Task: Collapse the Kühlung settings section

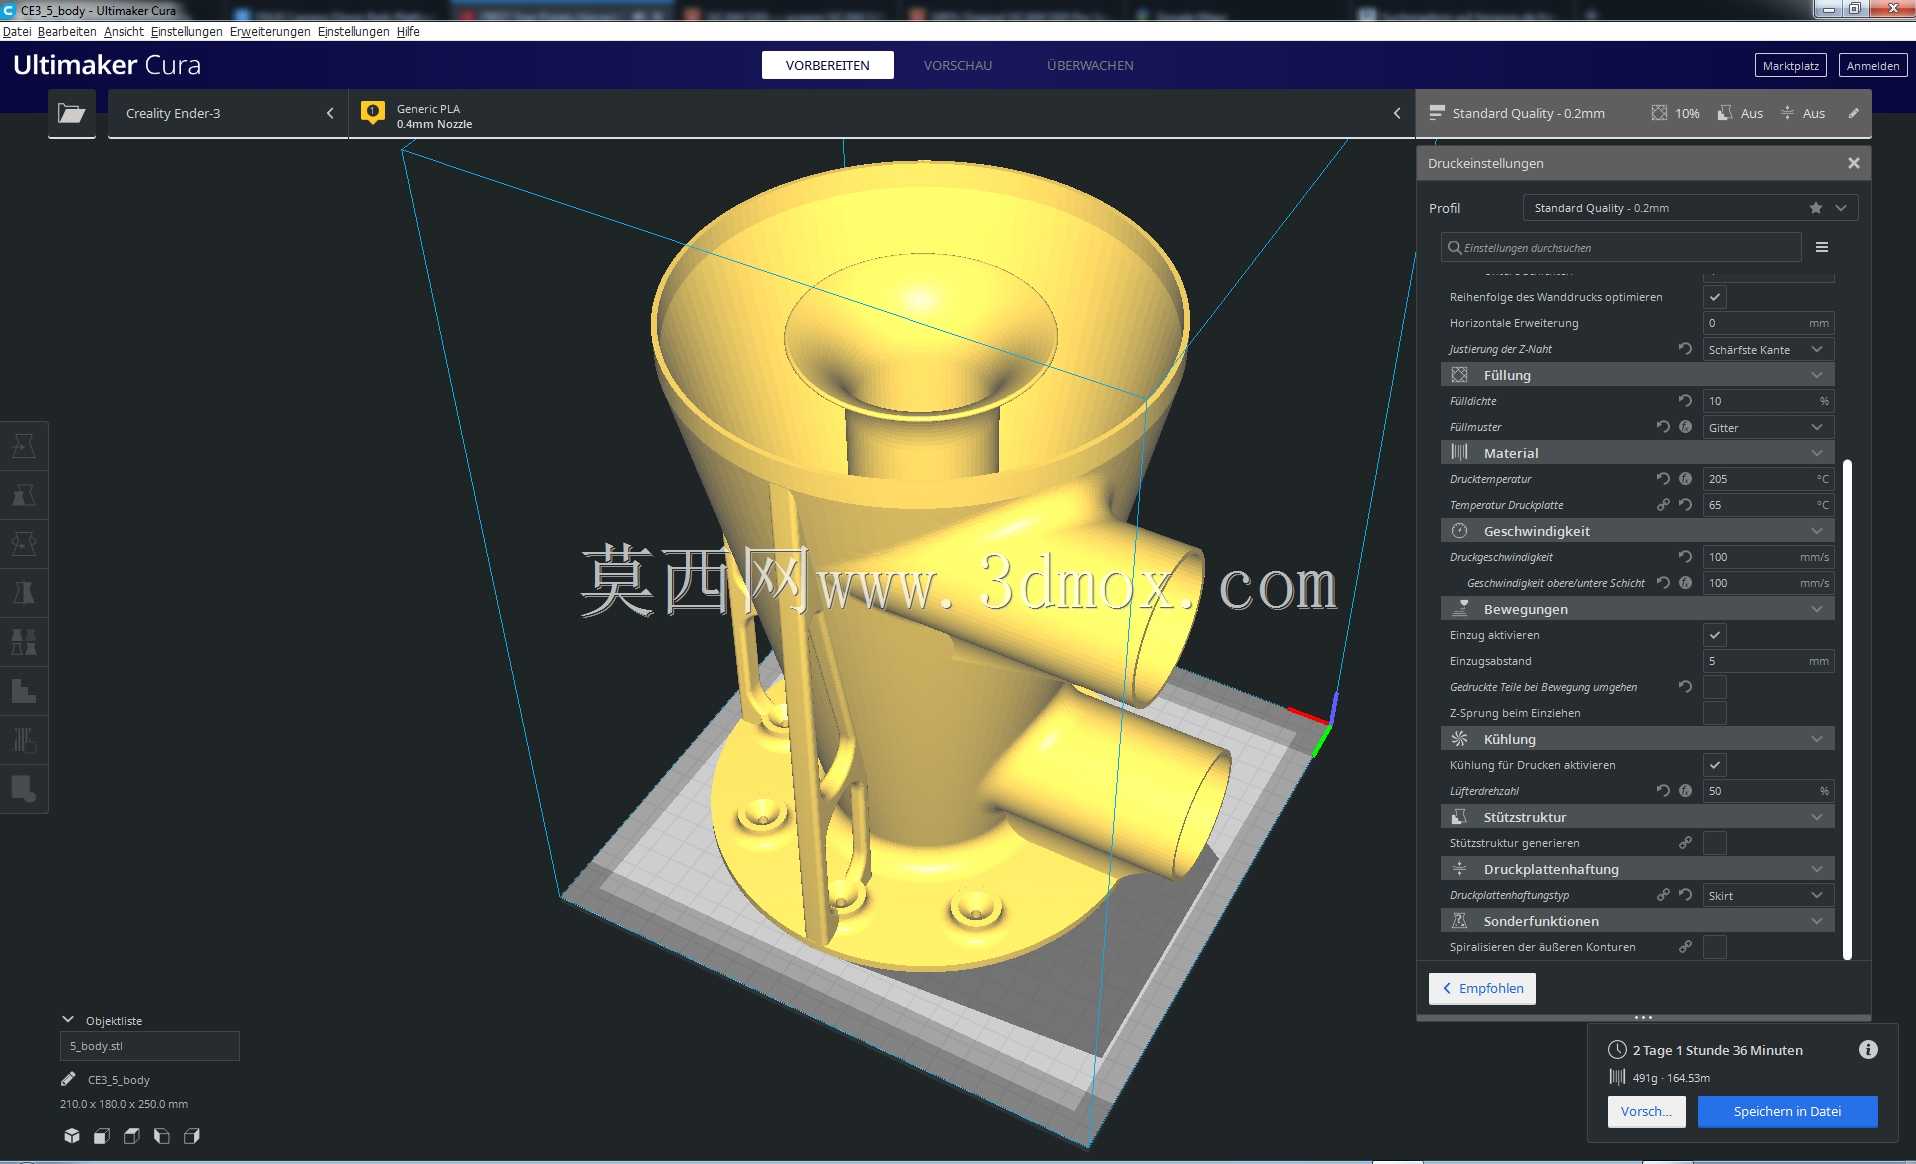Action: tap(1637, 739)
